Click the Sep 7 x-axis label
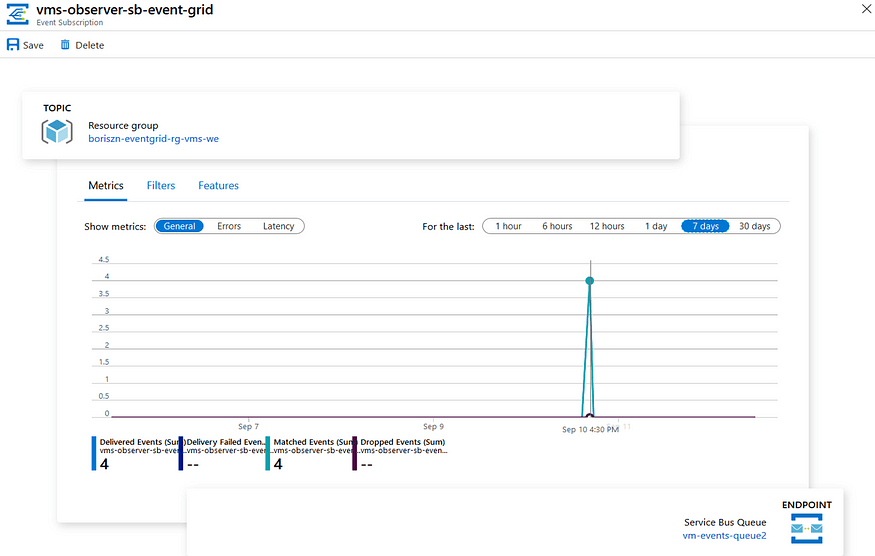This screenshot has height=556, width=875. (x=248, y=426)
